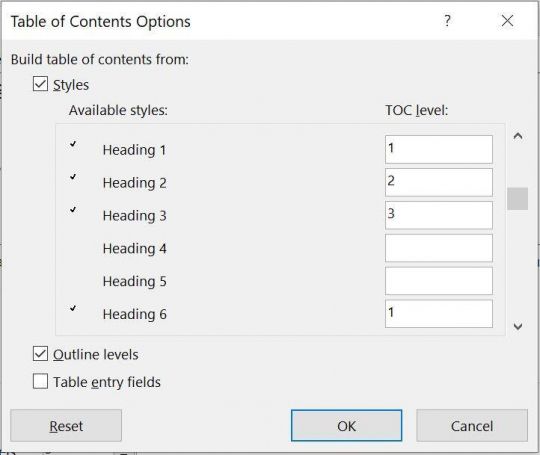Click the scroll down arrow in styles list
Viewport: 540px width, 455px height.
click(518, 326)
